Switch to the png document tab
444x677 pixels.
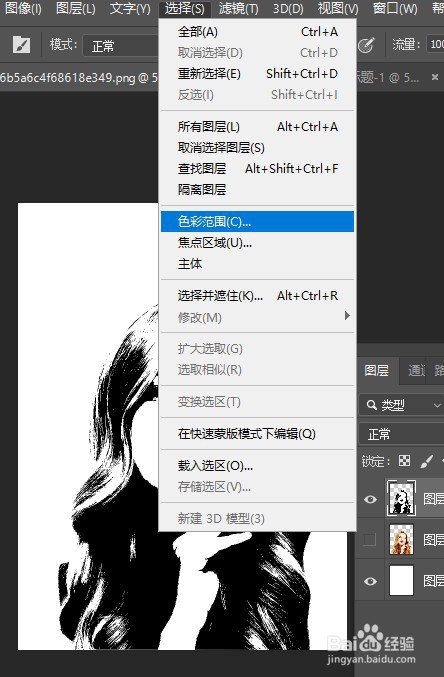pyautogui.click(x=79, y=78)
